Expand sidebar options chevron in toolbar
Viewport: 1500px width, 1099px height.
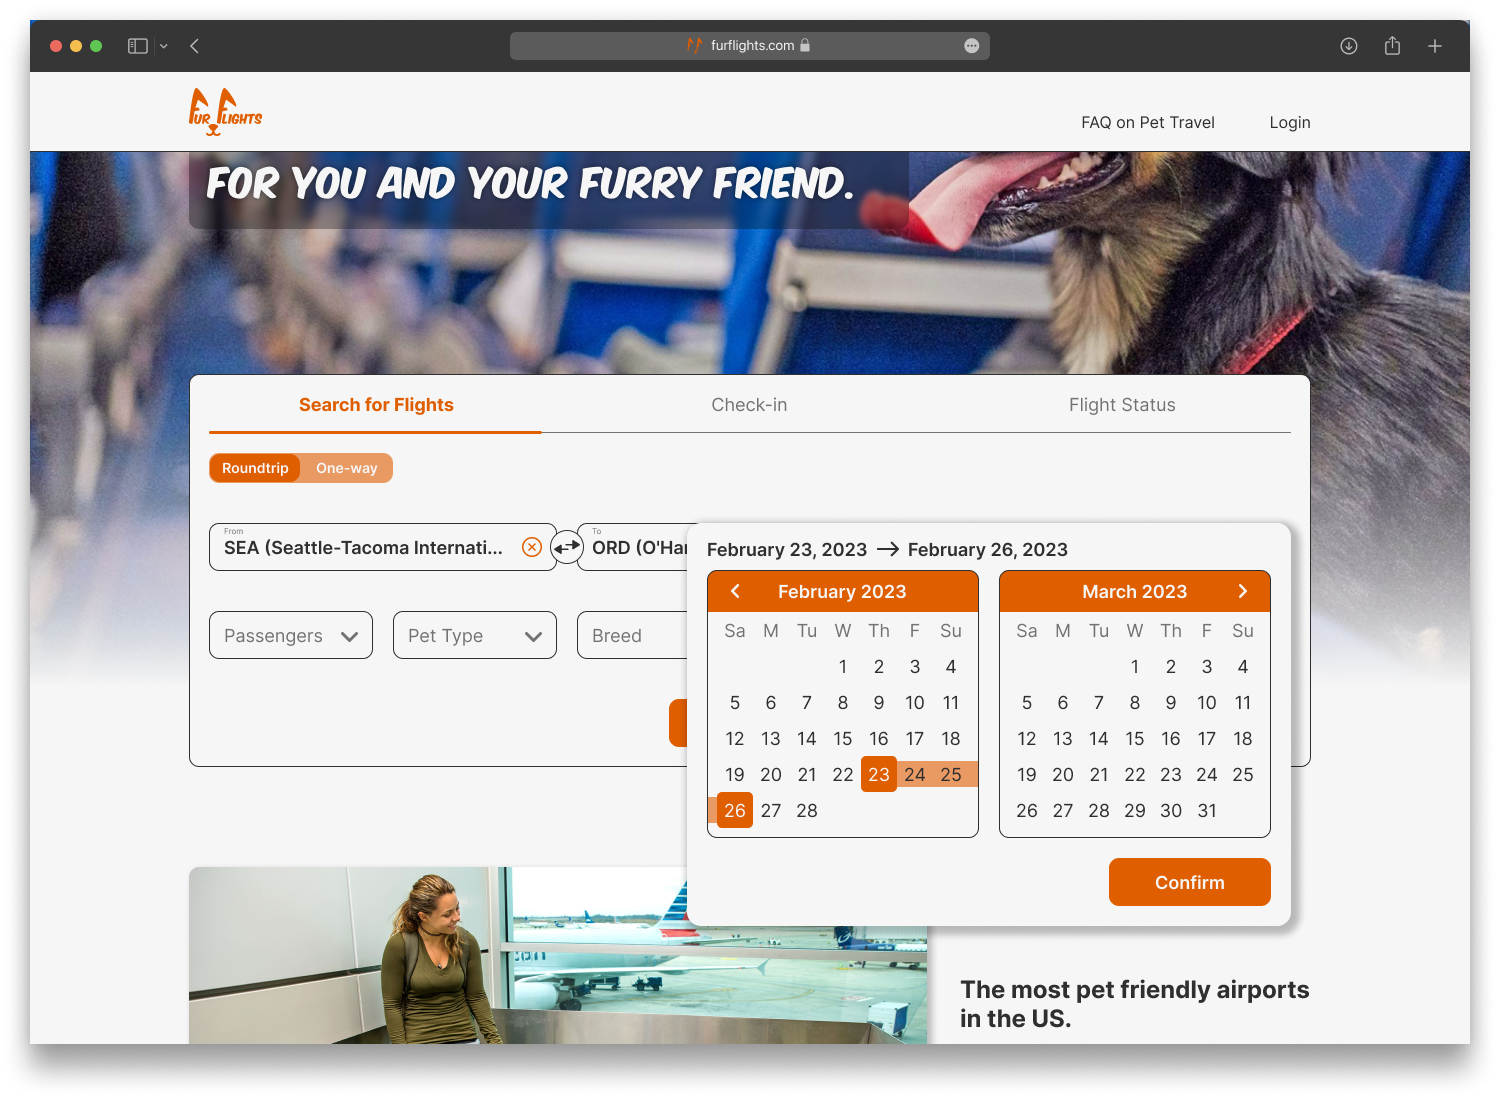tap(164, 46)
